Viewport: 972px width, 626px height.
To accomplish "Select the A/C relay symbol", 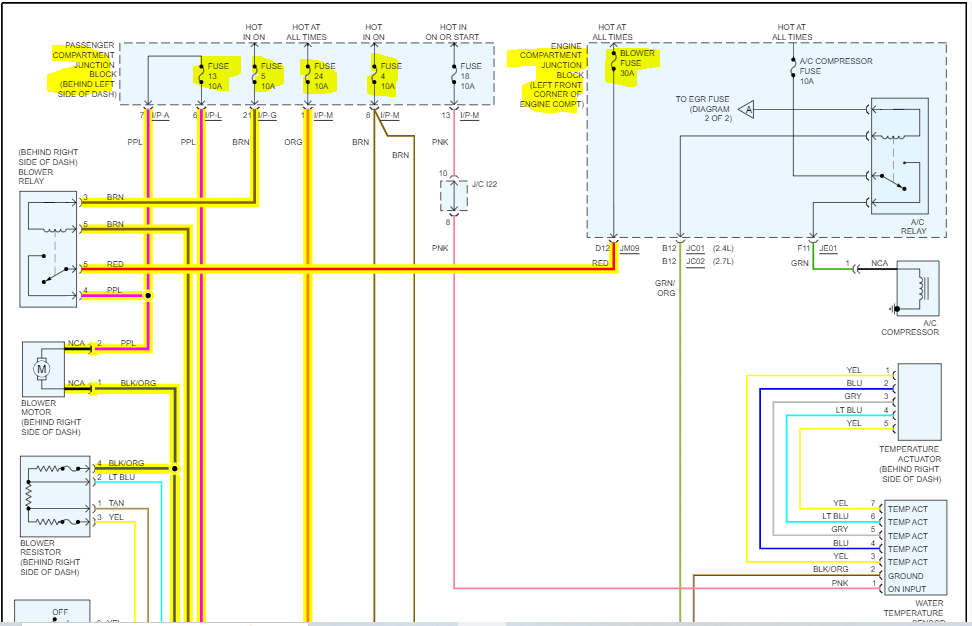I will (899, 156).
